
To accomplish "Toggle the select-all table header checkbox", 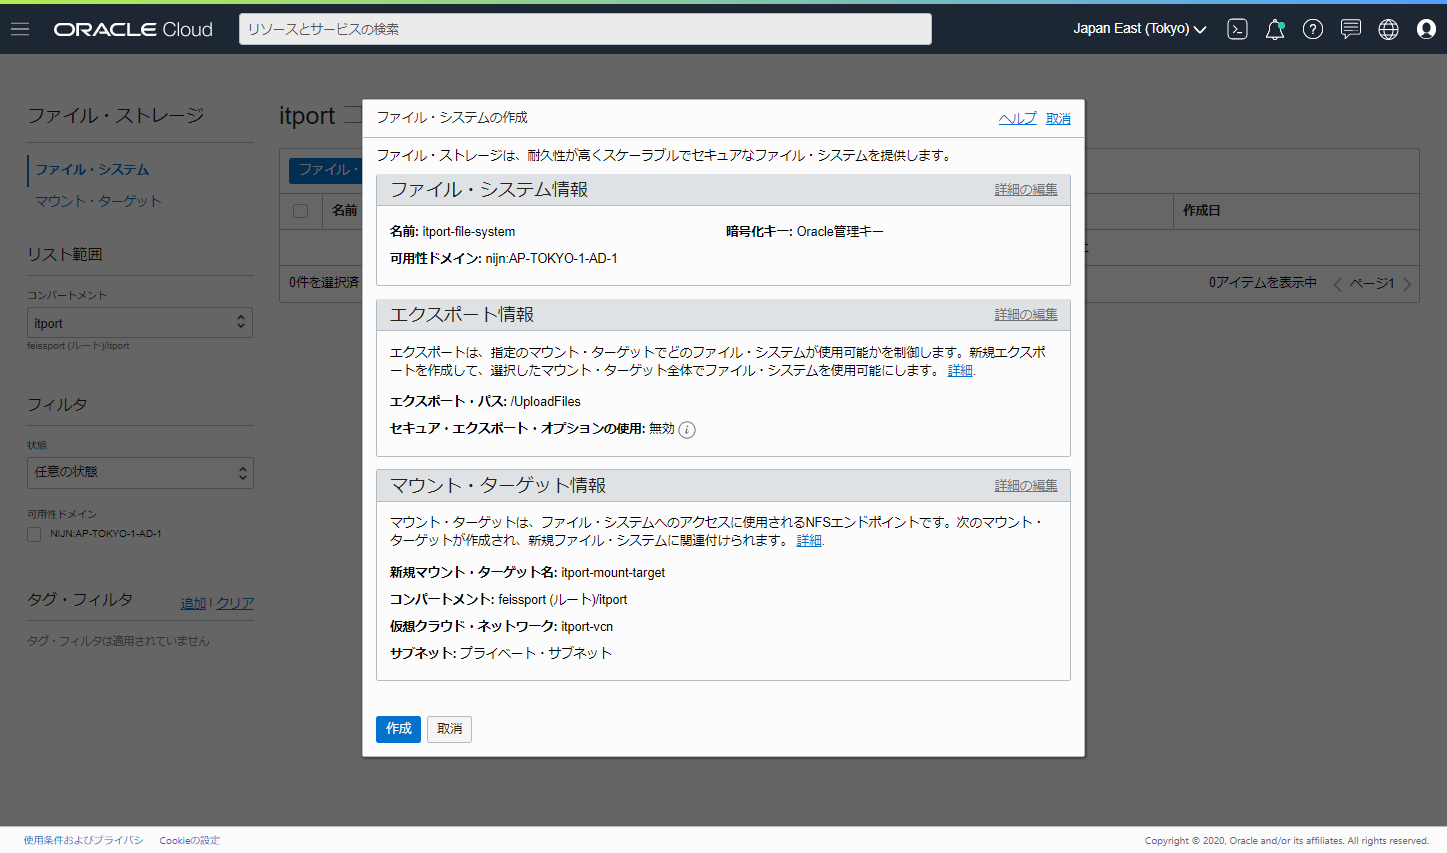I will click(300, 211).
